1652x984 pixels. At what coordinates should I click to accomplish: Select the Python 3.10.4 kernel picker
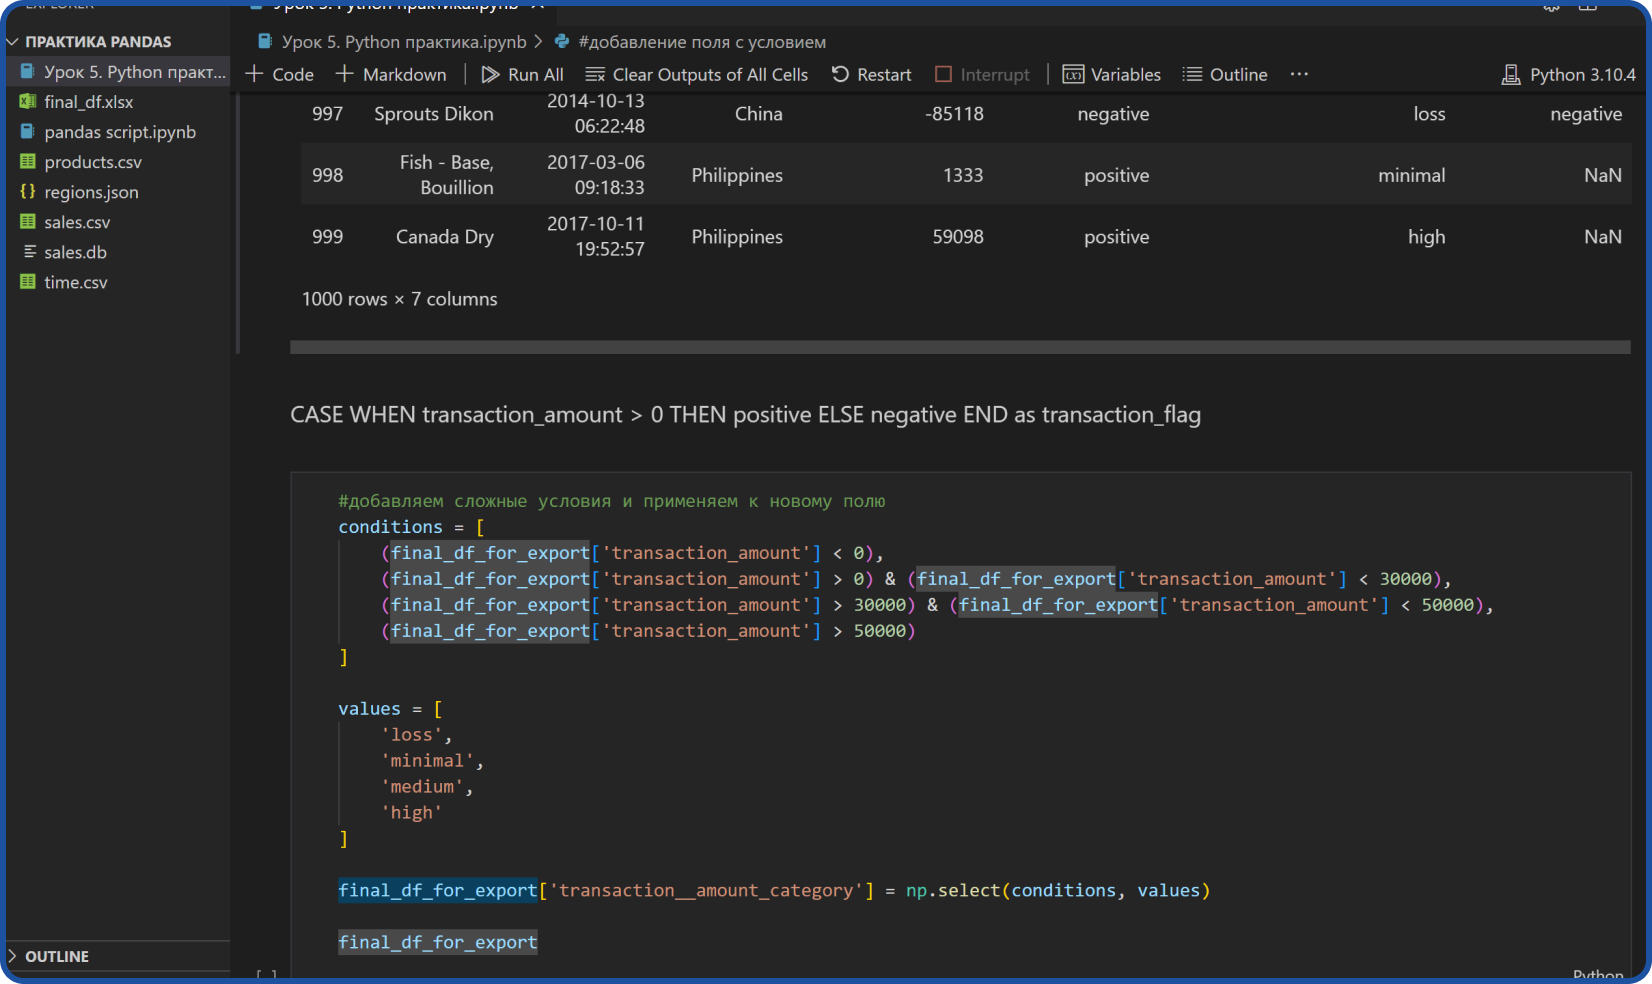click(1569, 75)
